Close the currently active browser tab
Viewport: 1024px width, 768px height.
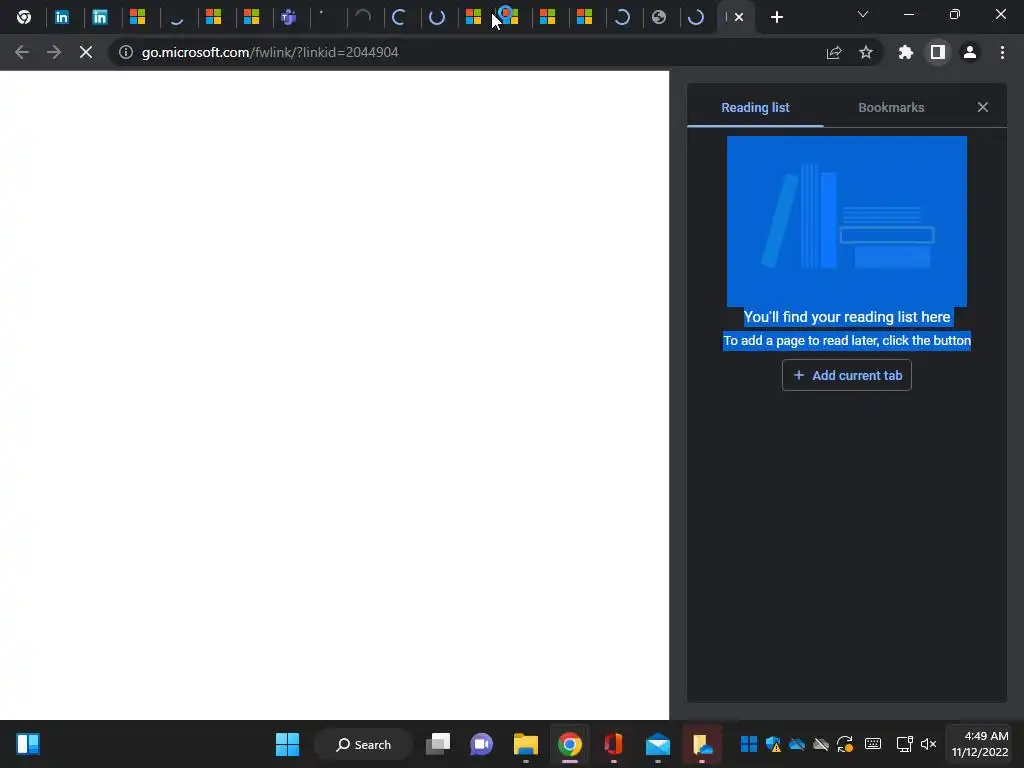pyautogui.click(x=739, y=17)
